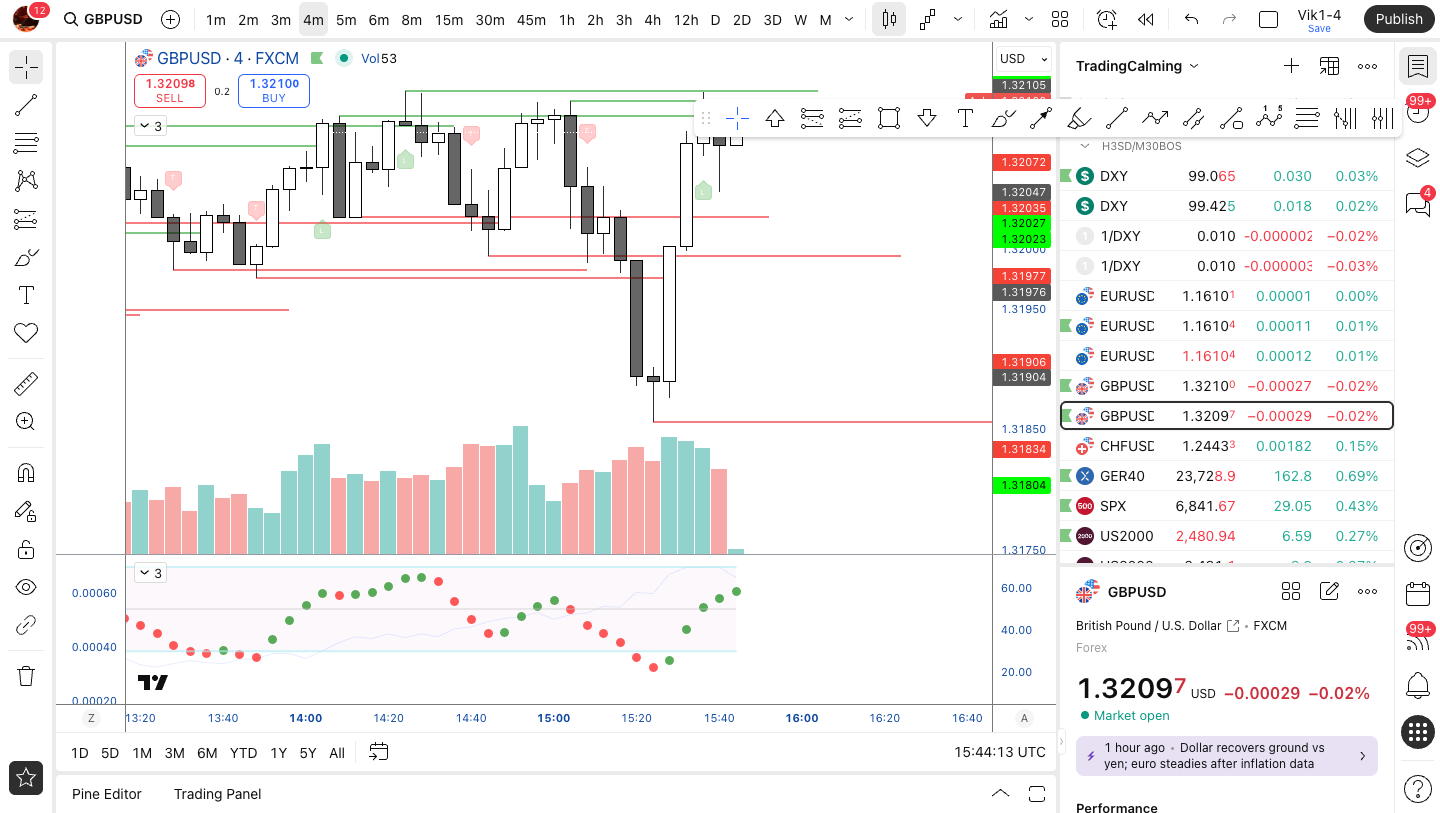This screenshot has height=813, width=1440.
Task: Select the trend line drawing tool
Action: 26,105
